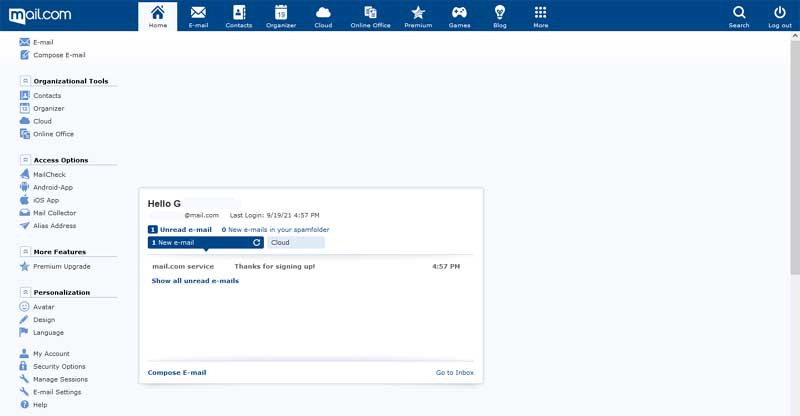Image resolution: width=800 pixels, height=416 pixels.
Task: Click the Go to Inbox link
Action: 454,372
